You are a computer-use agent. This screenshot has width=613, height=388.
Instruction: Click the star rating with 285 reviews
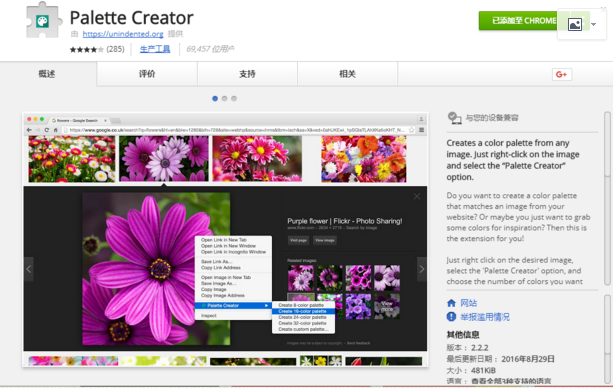click(x=97, y=49)
